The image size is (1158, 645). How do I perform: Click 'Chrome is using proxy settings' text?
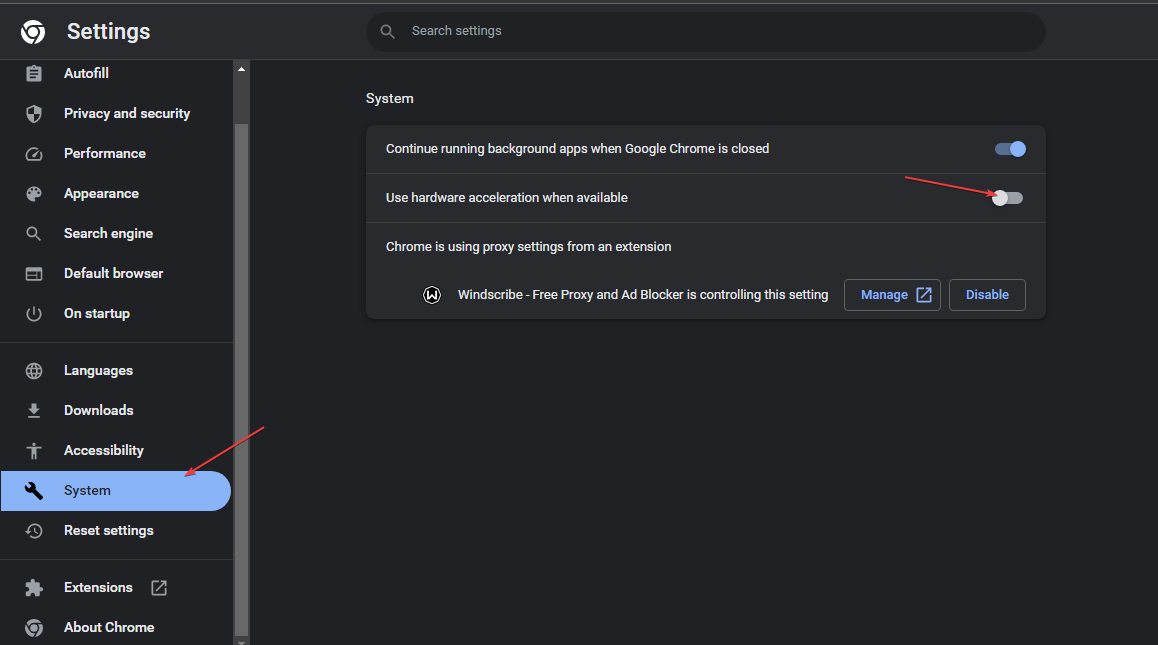[x=528, y=247]
